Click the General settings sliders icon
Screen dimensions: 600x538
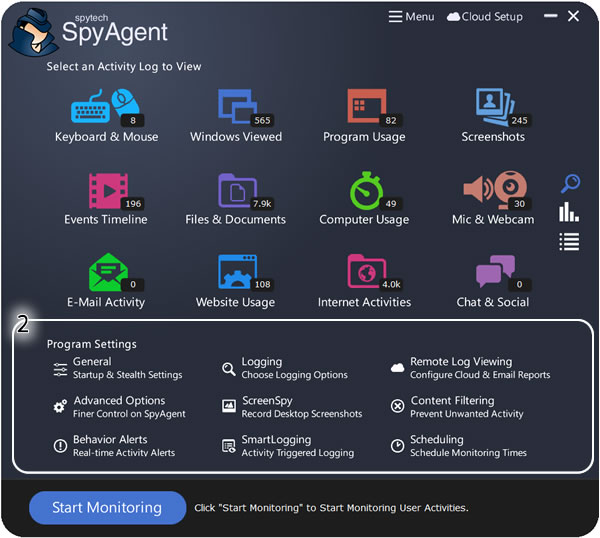(60, 369)
